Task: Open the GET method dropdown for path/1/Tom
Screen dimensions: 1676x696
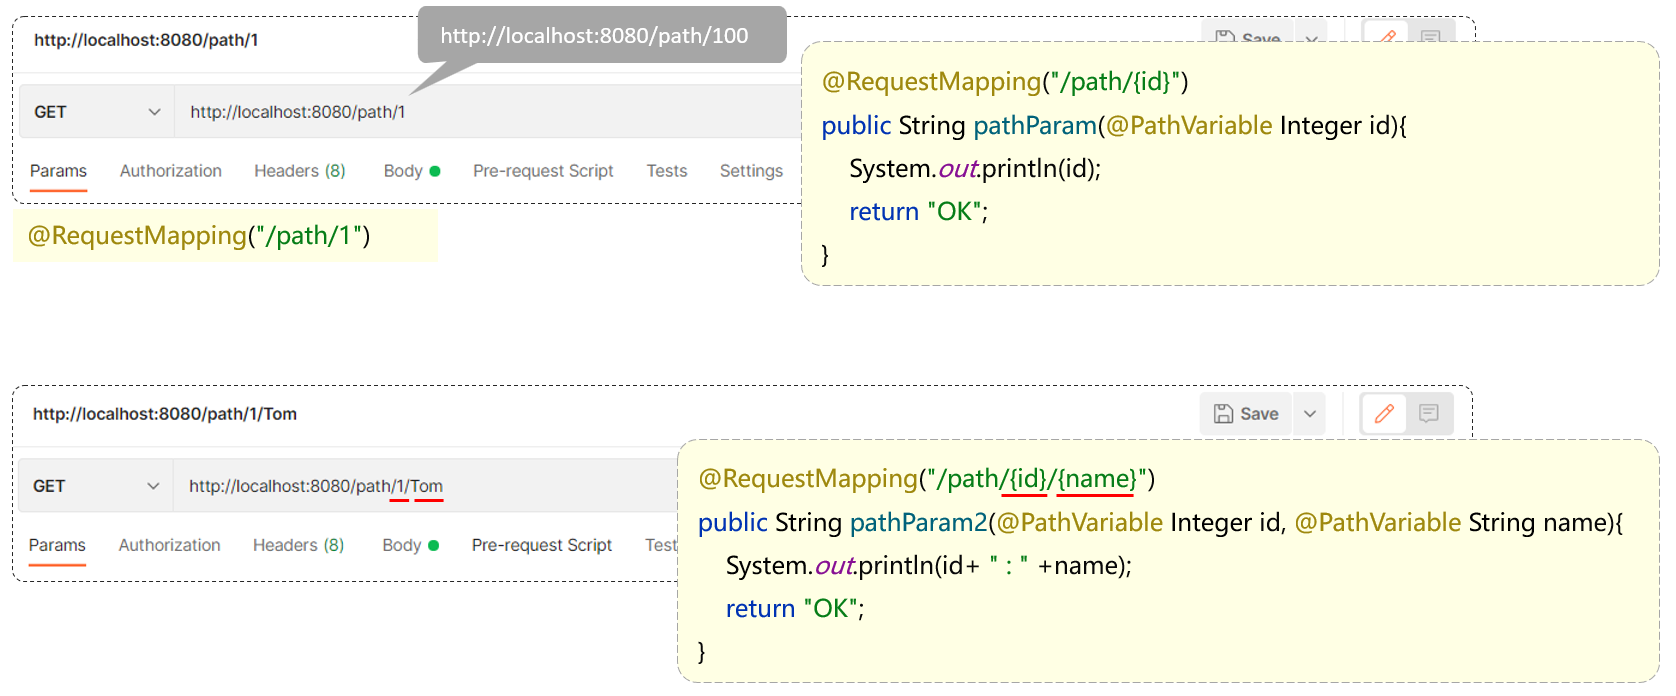Action: (96, 486)
